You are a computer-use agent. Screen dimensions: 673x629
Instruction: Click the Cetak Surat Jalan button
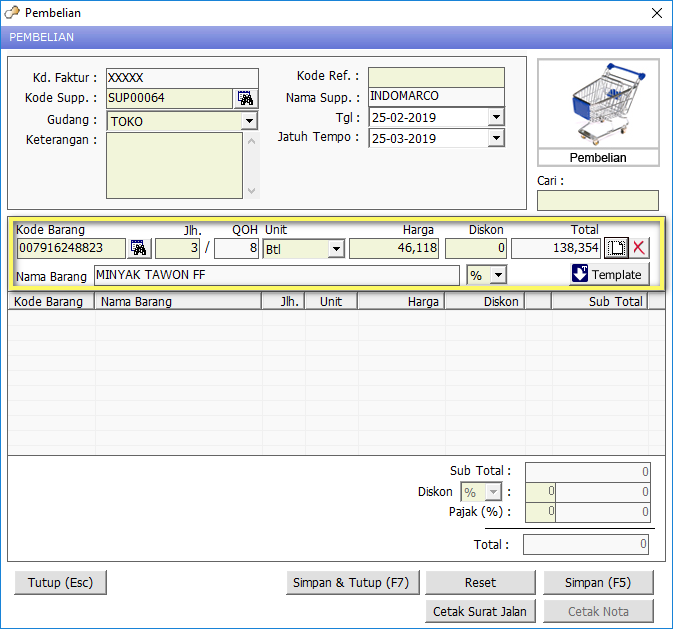pos(480,611)
